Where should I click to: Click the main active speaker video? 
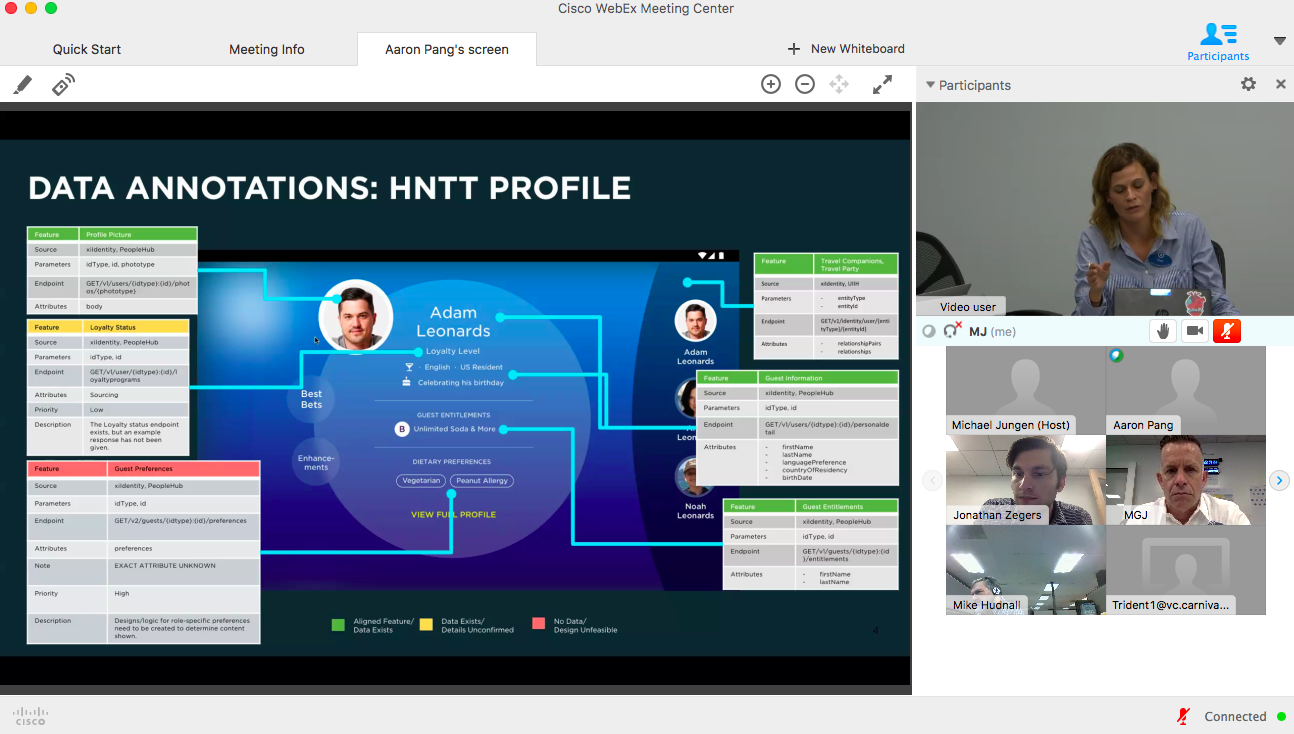click(x=1104, y=209)
